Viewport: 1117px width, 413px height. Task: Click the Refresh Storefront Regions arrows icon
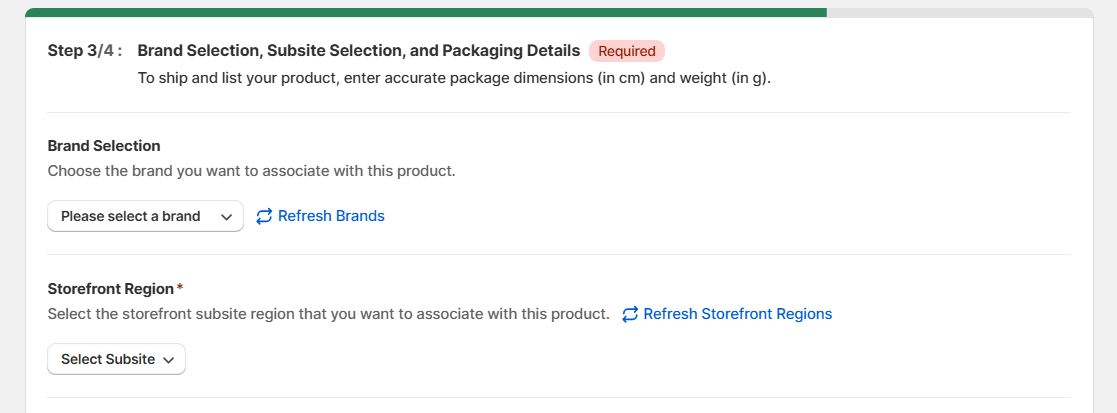tap(630, 314)
